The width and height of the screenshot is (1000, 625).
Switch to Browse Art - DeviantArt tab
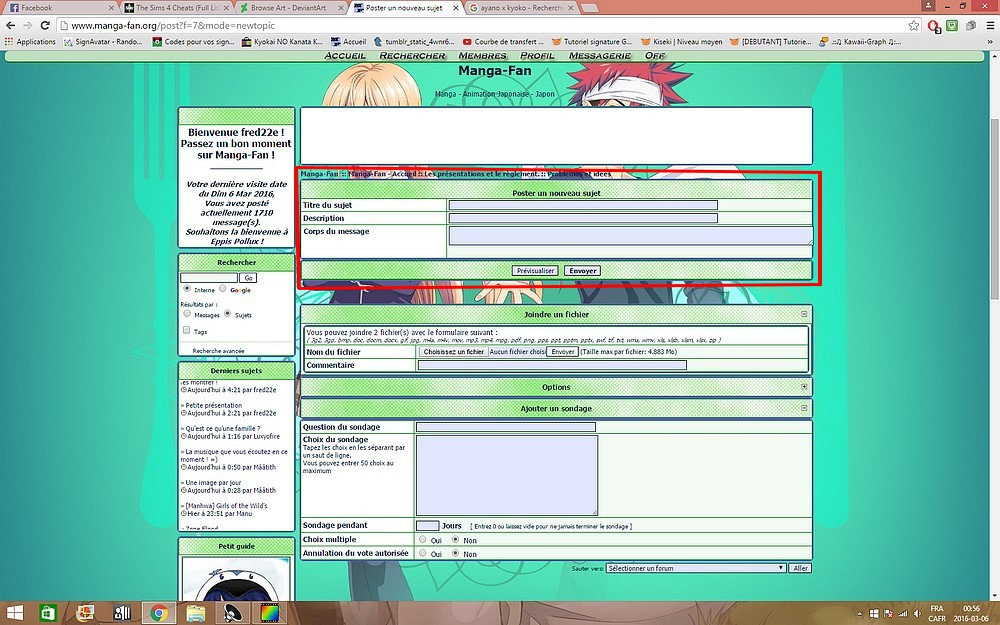point(290,8)
